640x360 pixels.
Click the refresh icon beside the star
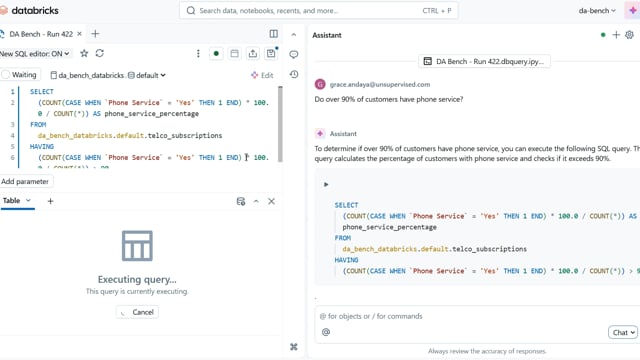coord(100,53)
